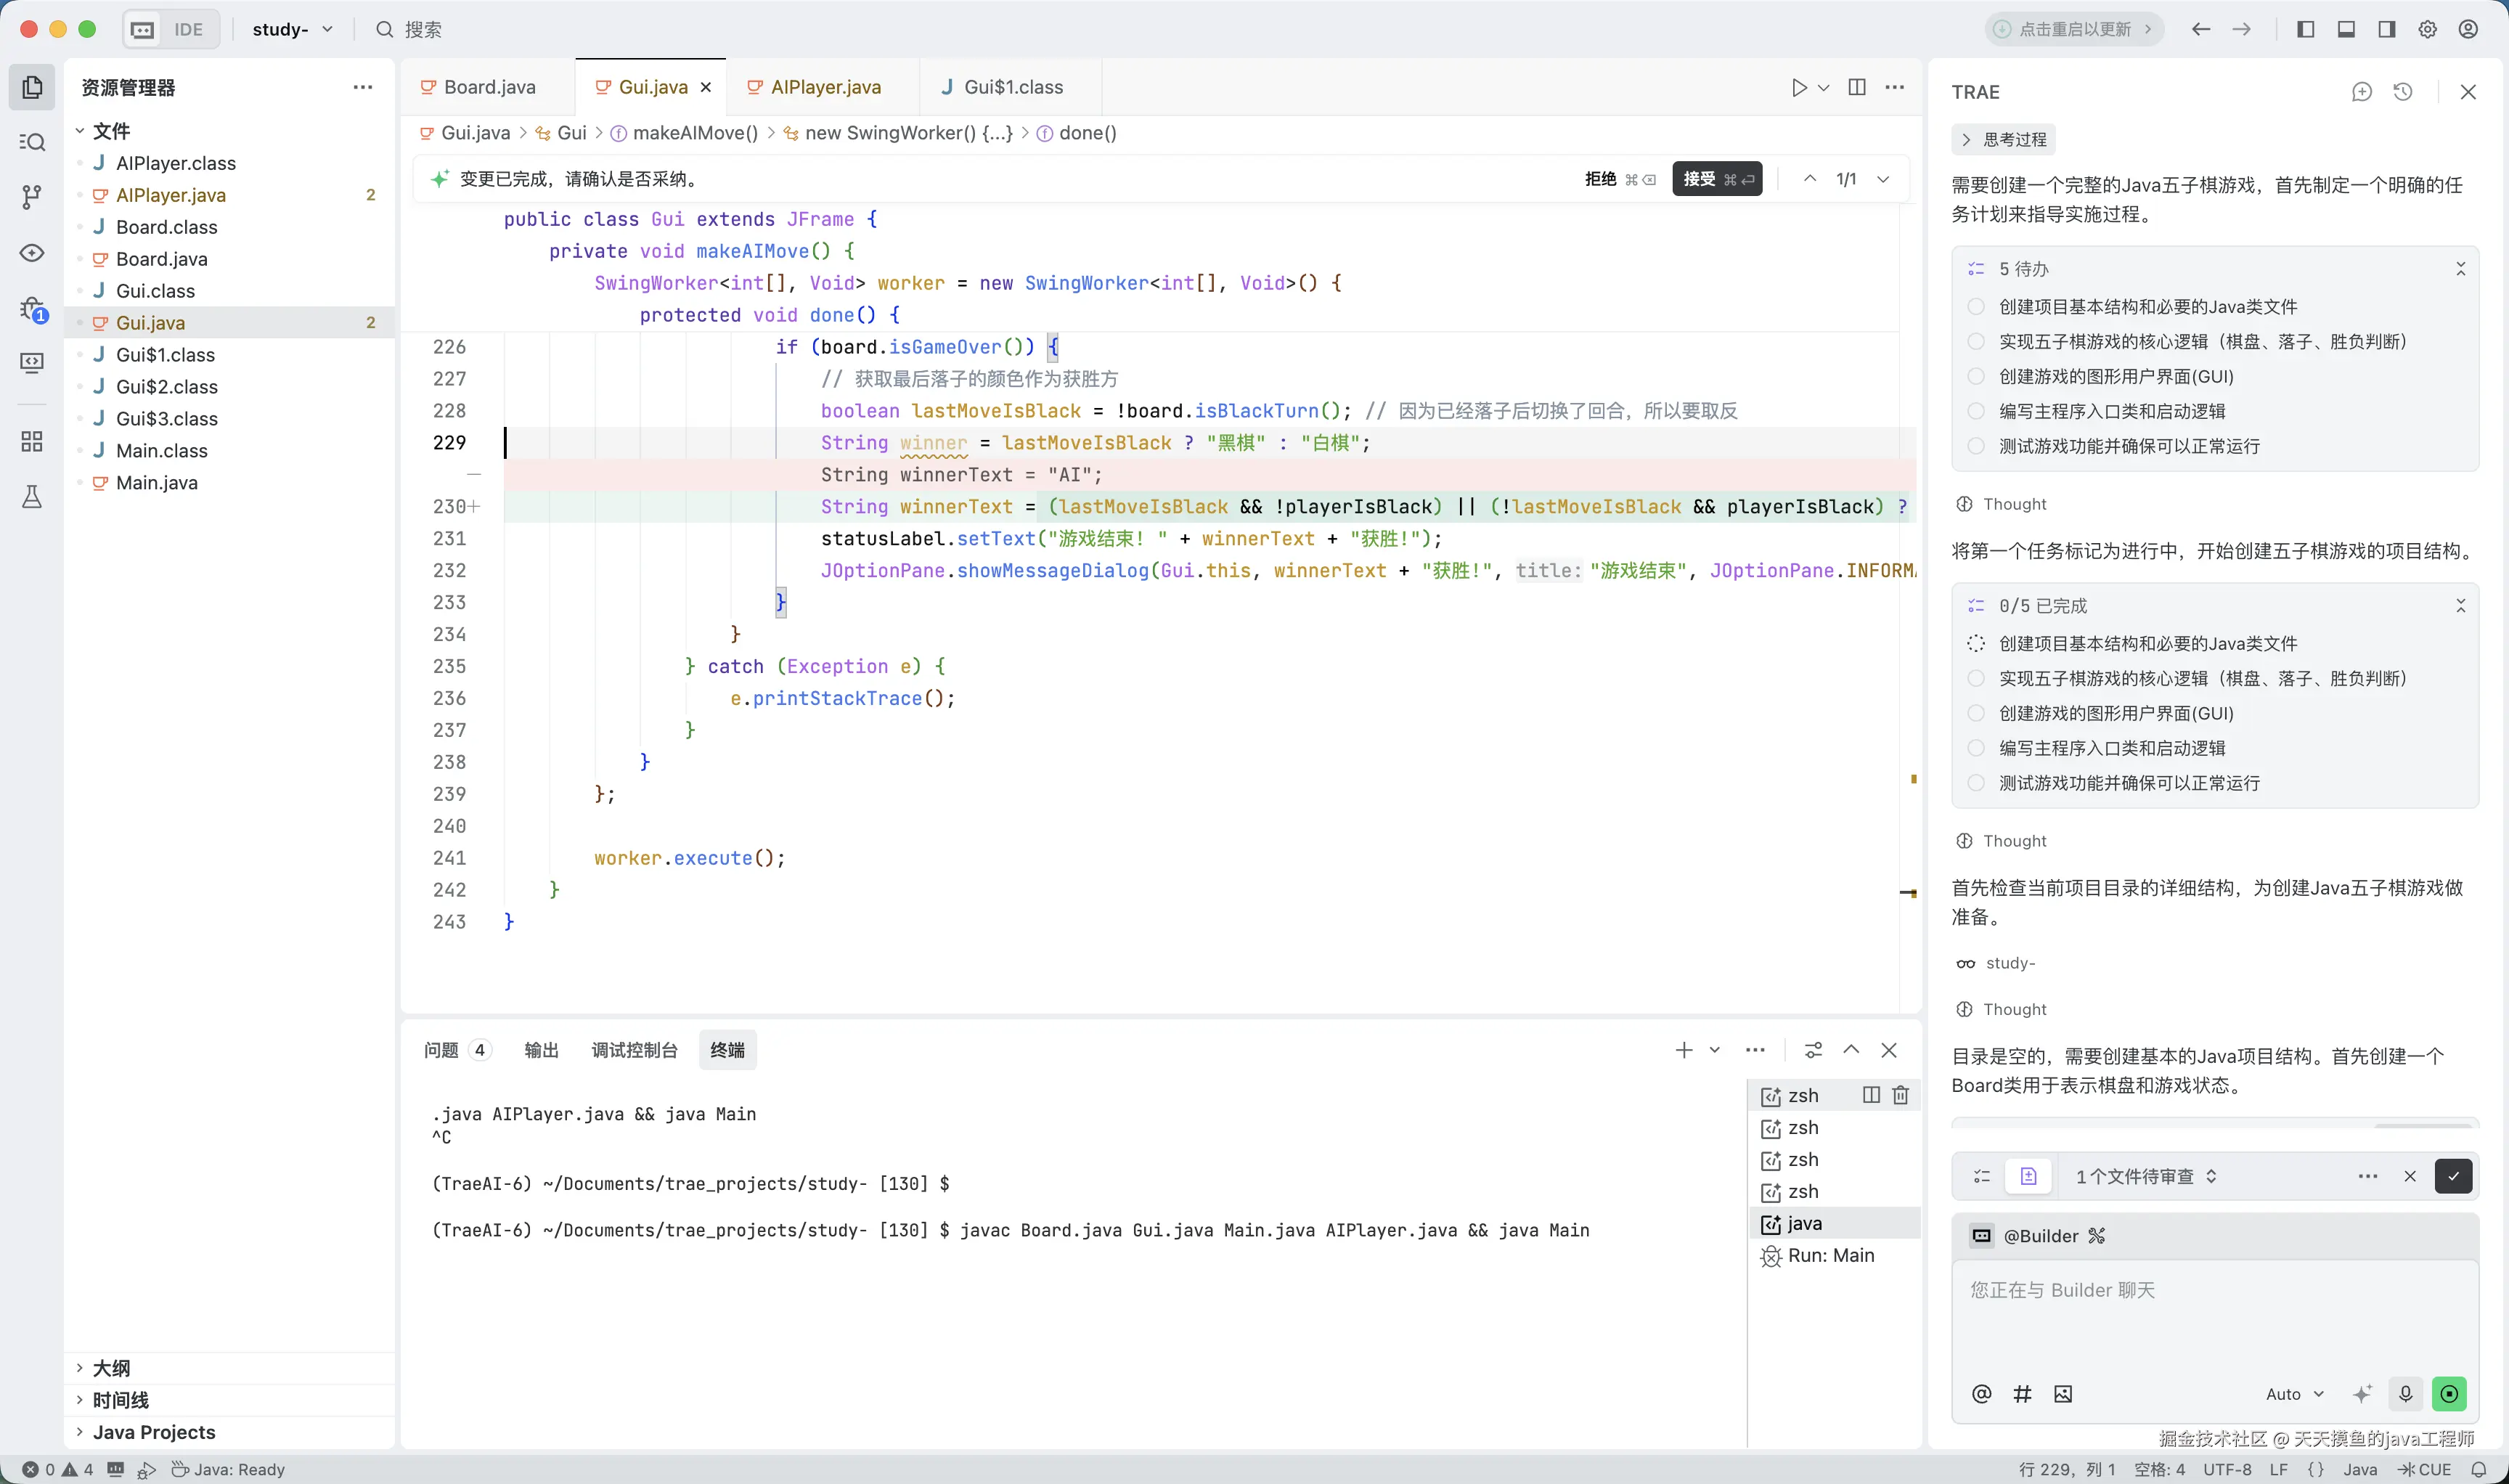
Task: Click the split editor icon
Action: click(x=1857, y=88)
